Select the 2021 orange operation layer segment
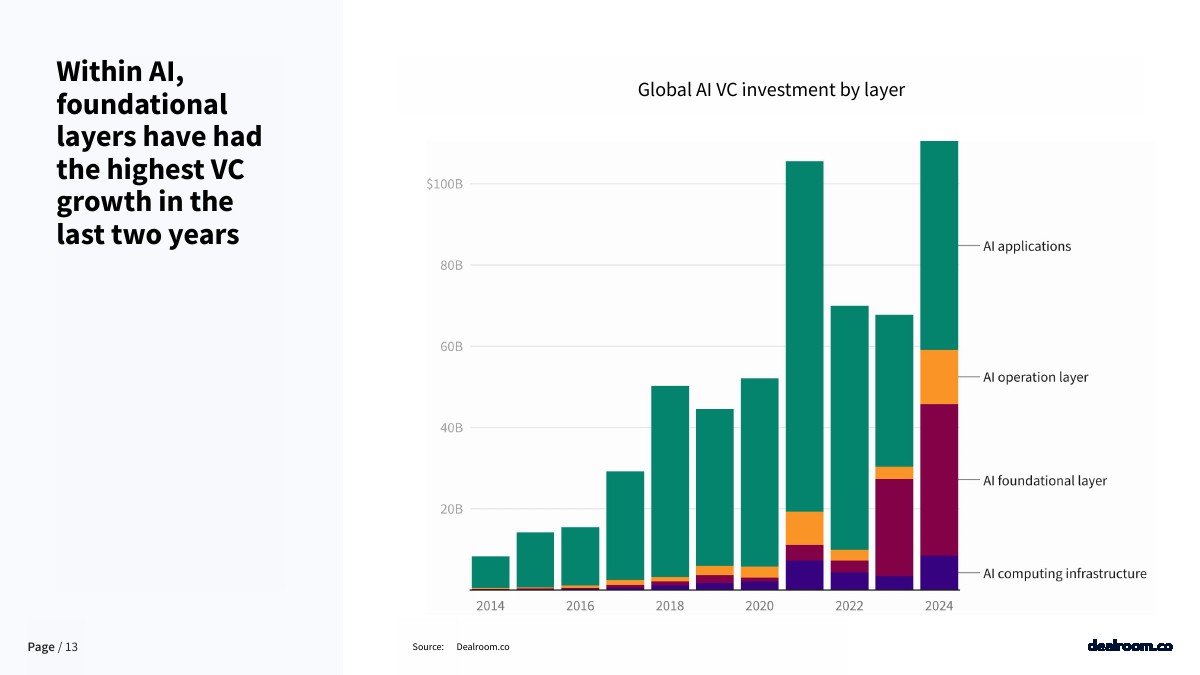 click(804, 528)
